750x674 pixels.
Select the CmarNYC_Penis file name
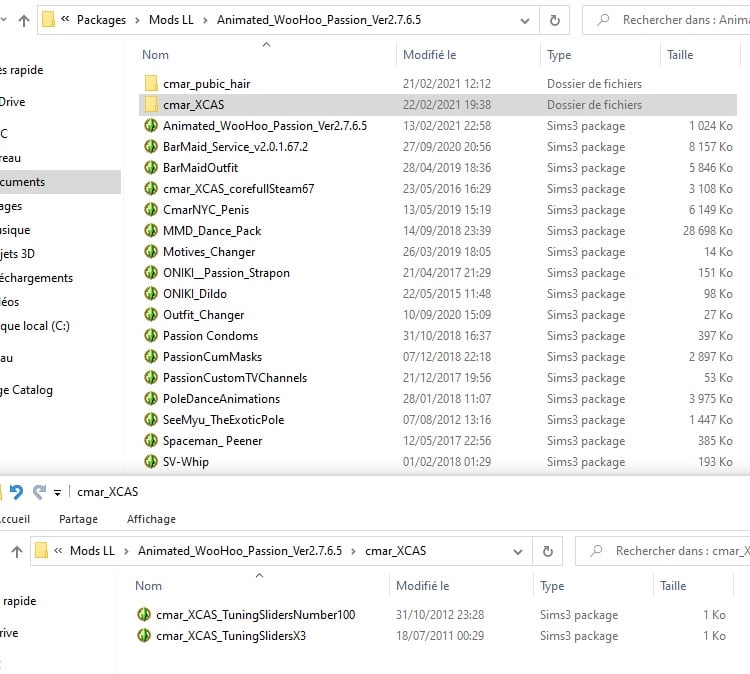point(206,210)
